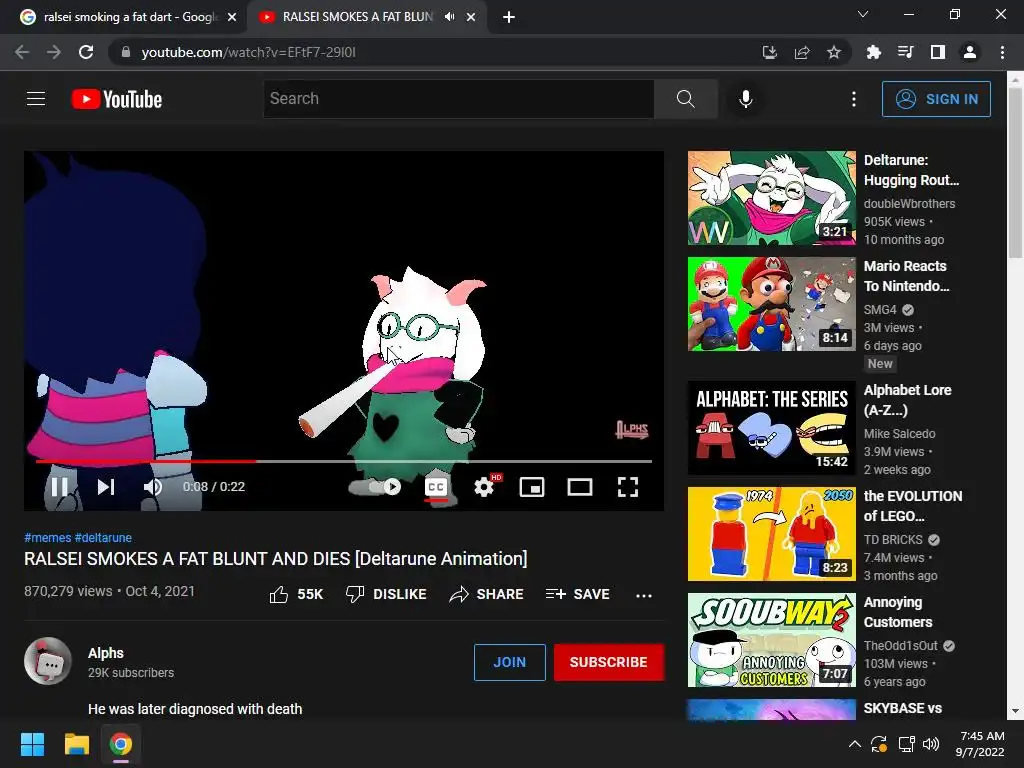View site information lock icon
The width and height of the screenshot is (1024, 768).
click(x=126, y=52)
